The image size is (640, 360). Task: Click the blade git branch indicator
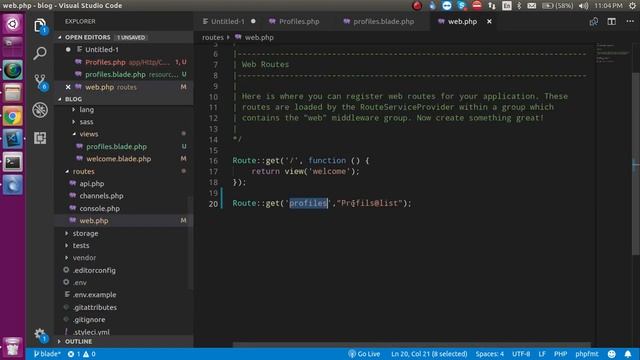click(x=47, y=354)
